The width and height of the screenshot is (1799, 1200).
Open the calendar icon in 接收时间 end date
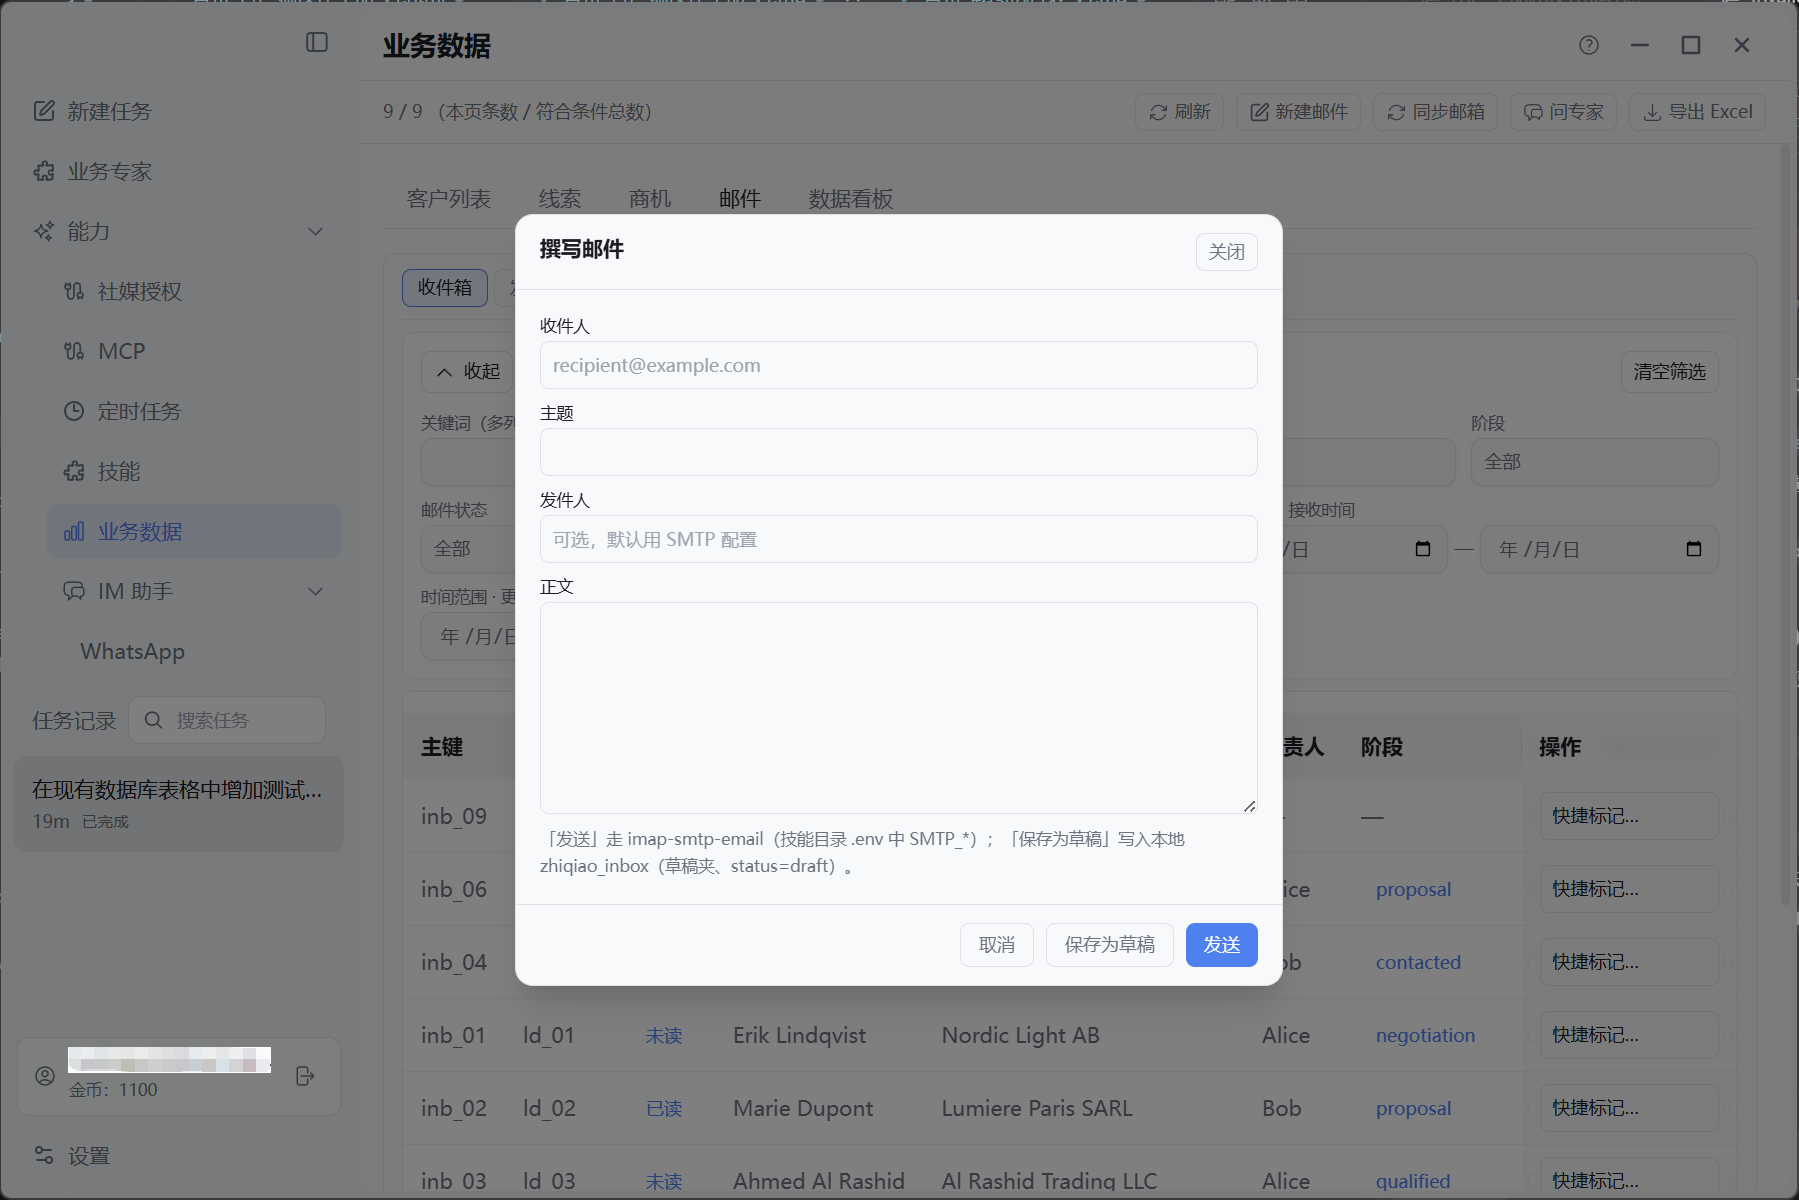[x=1693, y=549]
